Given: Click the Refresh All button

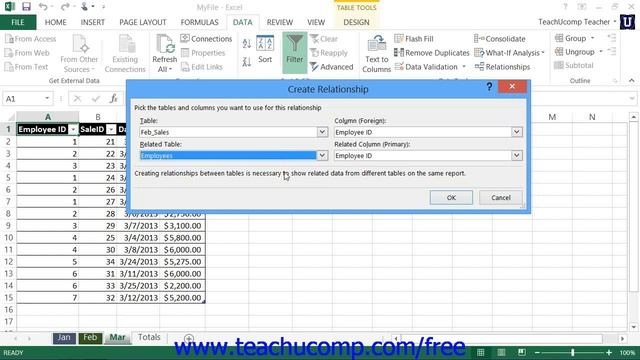Looking at the screenshot, I should click(164, 54).
